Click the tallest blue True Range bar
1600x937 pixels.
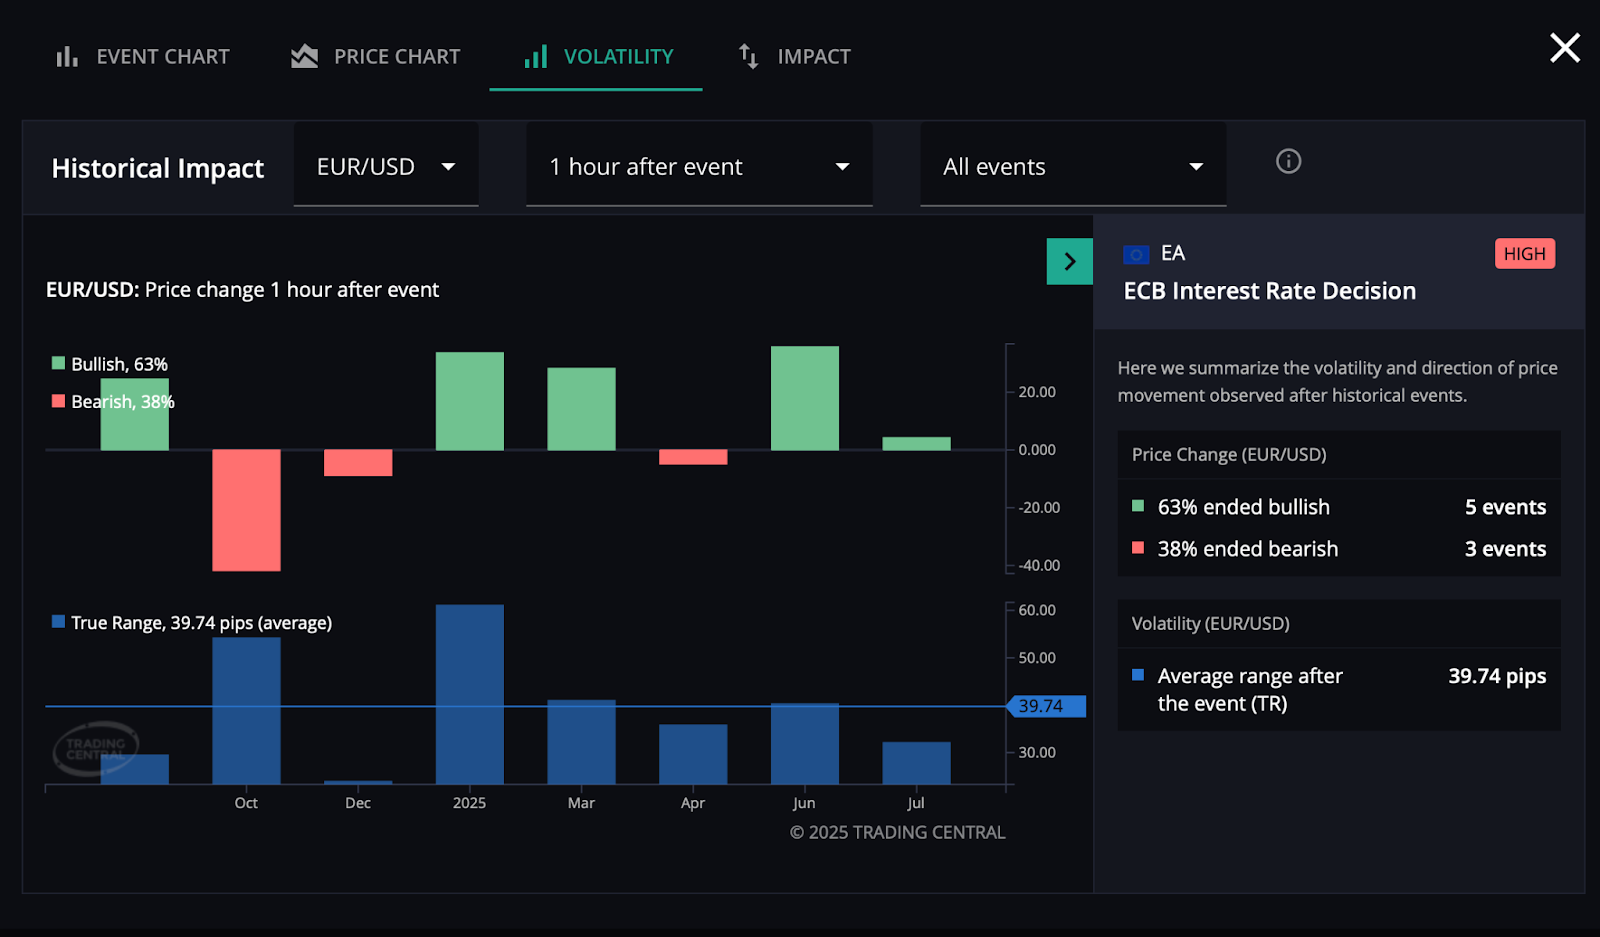coord(469,694)
